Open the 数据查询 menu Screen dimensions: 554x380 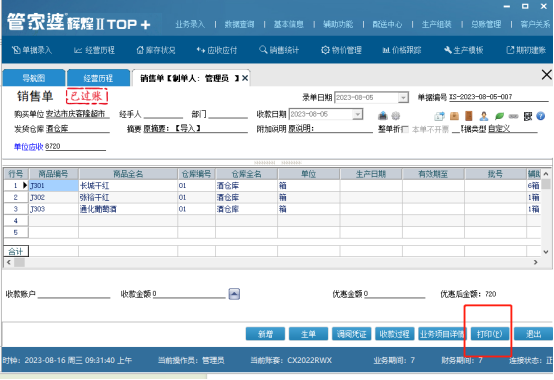[239, 24]
